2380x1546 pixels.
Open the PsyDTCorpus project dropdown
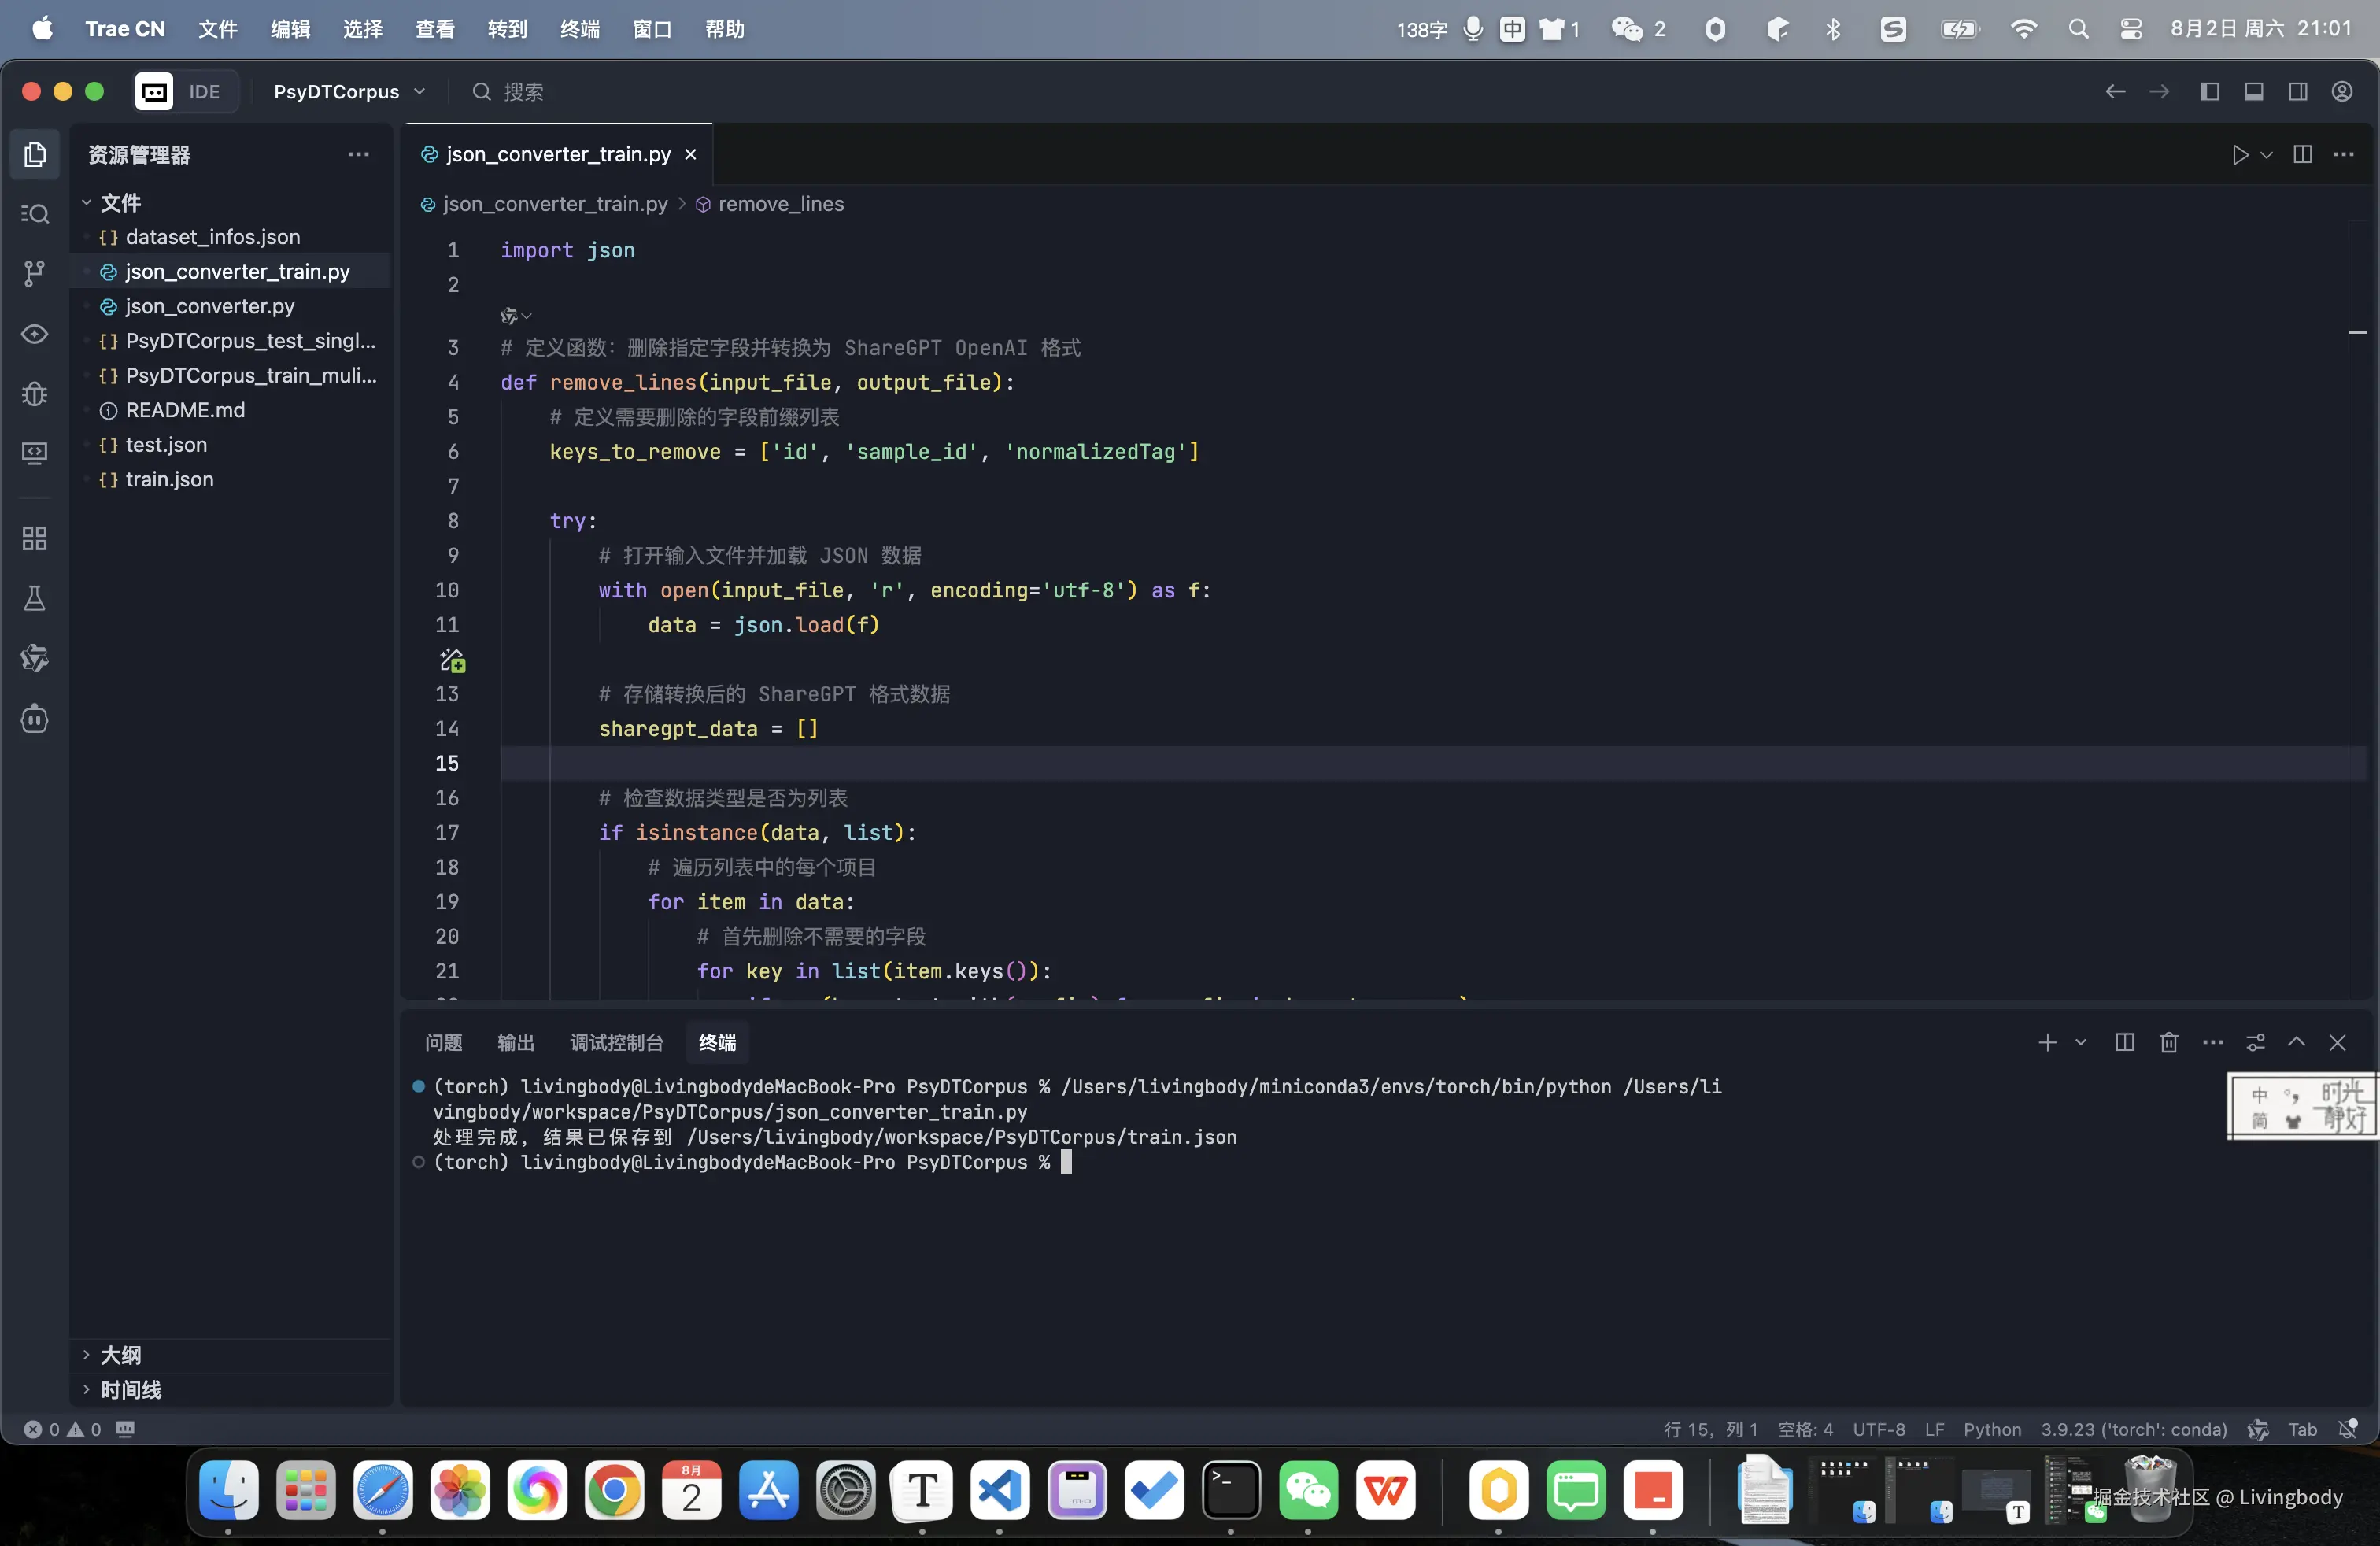[349, 92]
